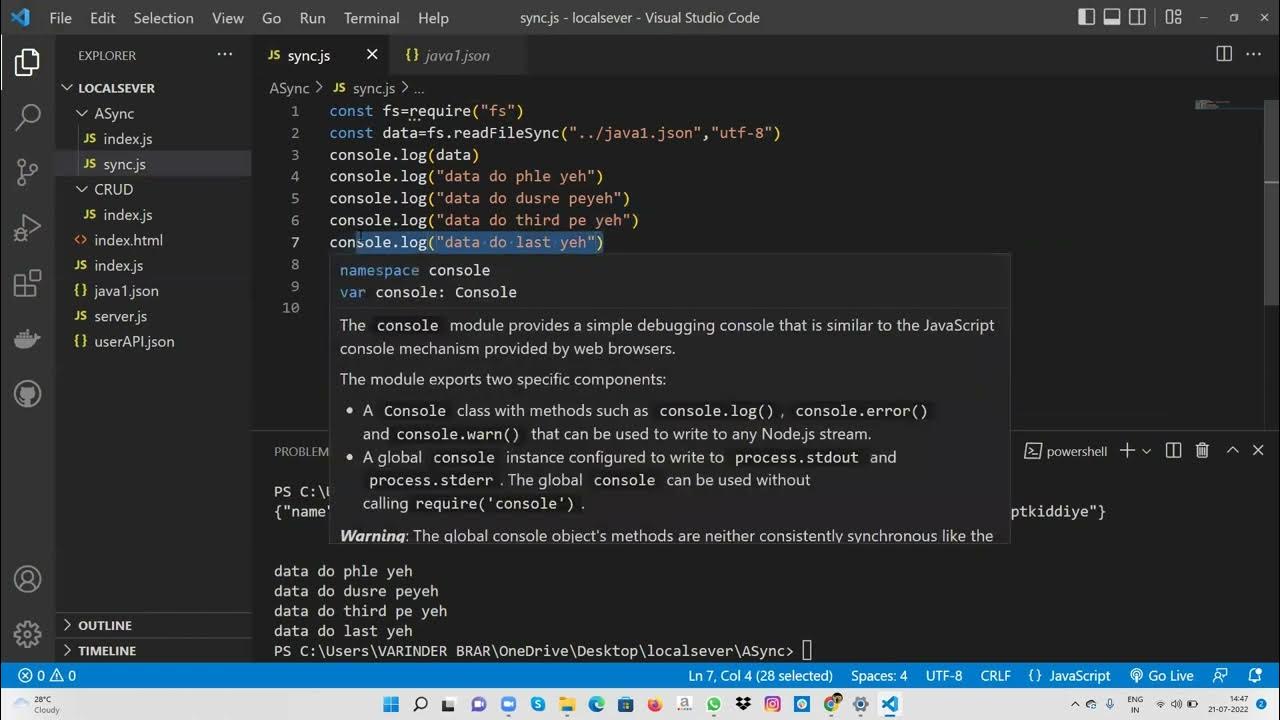Open the GitHub view in activity bar
This screenshot has height=720, width=1280.
coord(27,394)
